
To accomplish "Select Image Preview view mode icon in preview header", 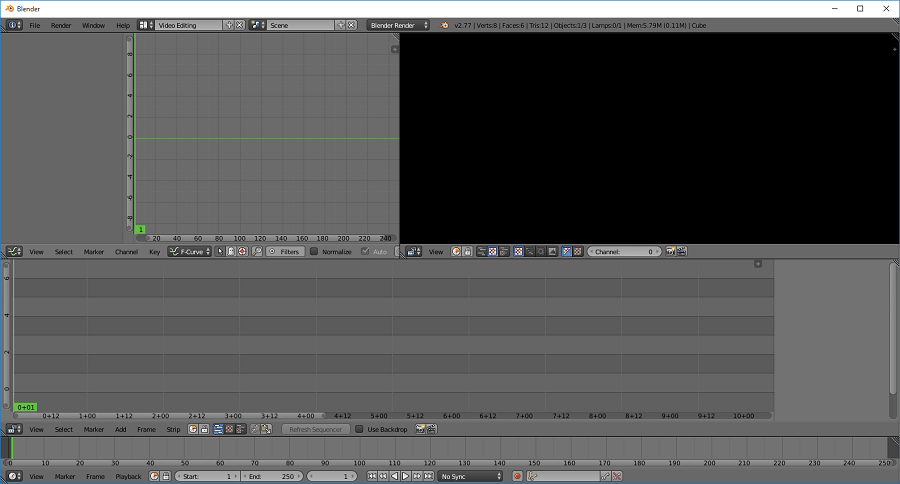I will [492, 251].
